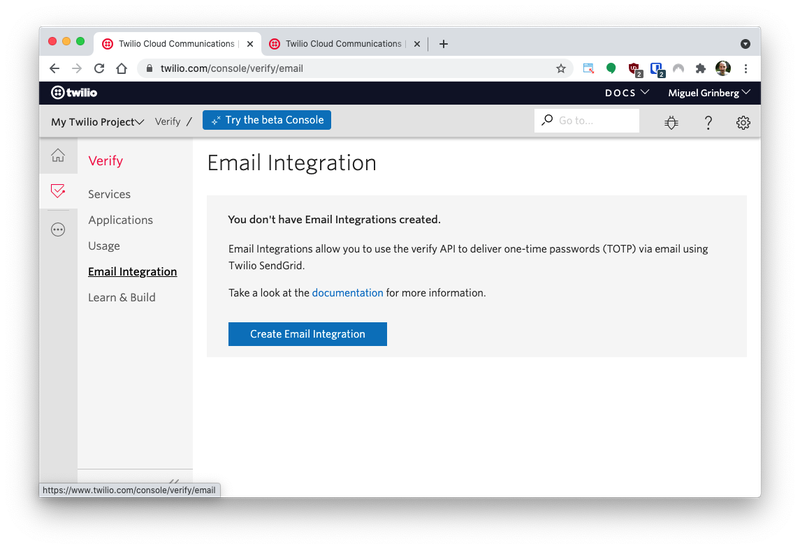
Task: Click the browser back arrow
Action: [55, 68]
